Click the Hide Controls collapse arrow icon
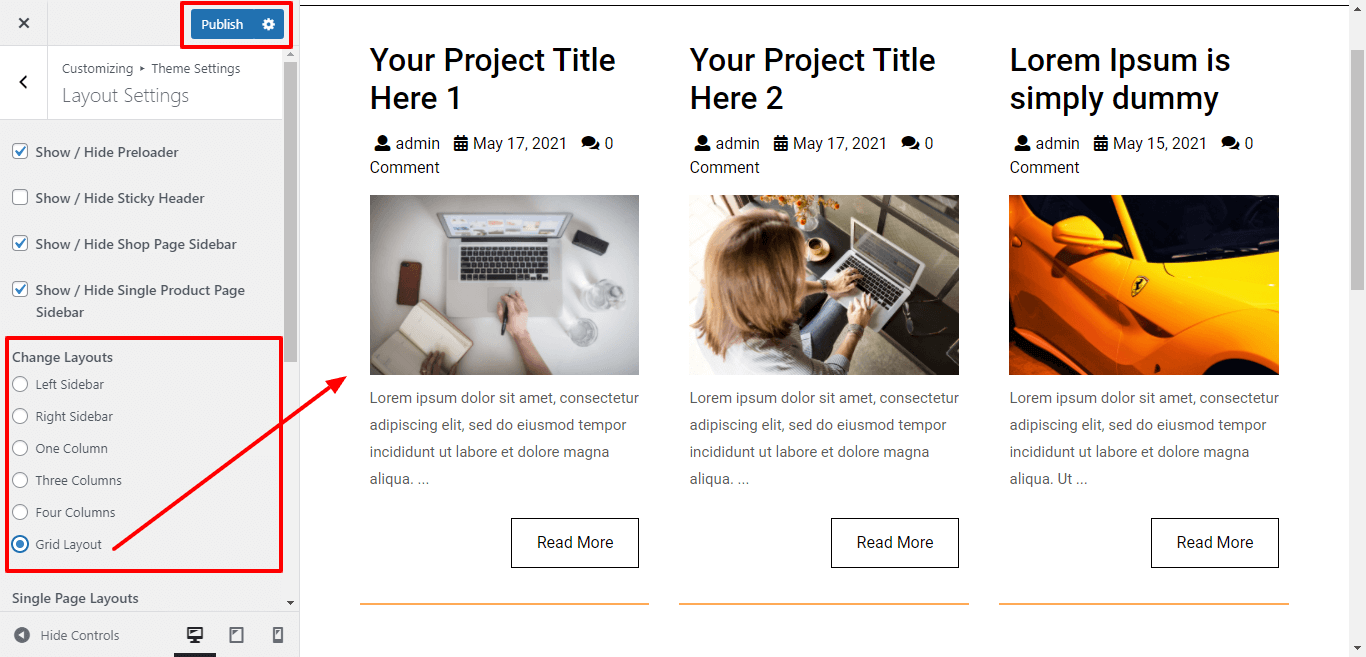This screenshot has width=1366, height=657. pyautogui.click(x=22, y=635)
